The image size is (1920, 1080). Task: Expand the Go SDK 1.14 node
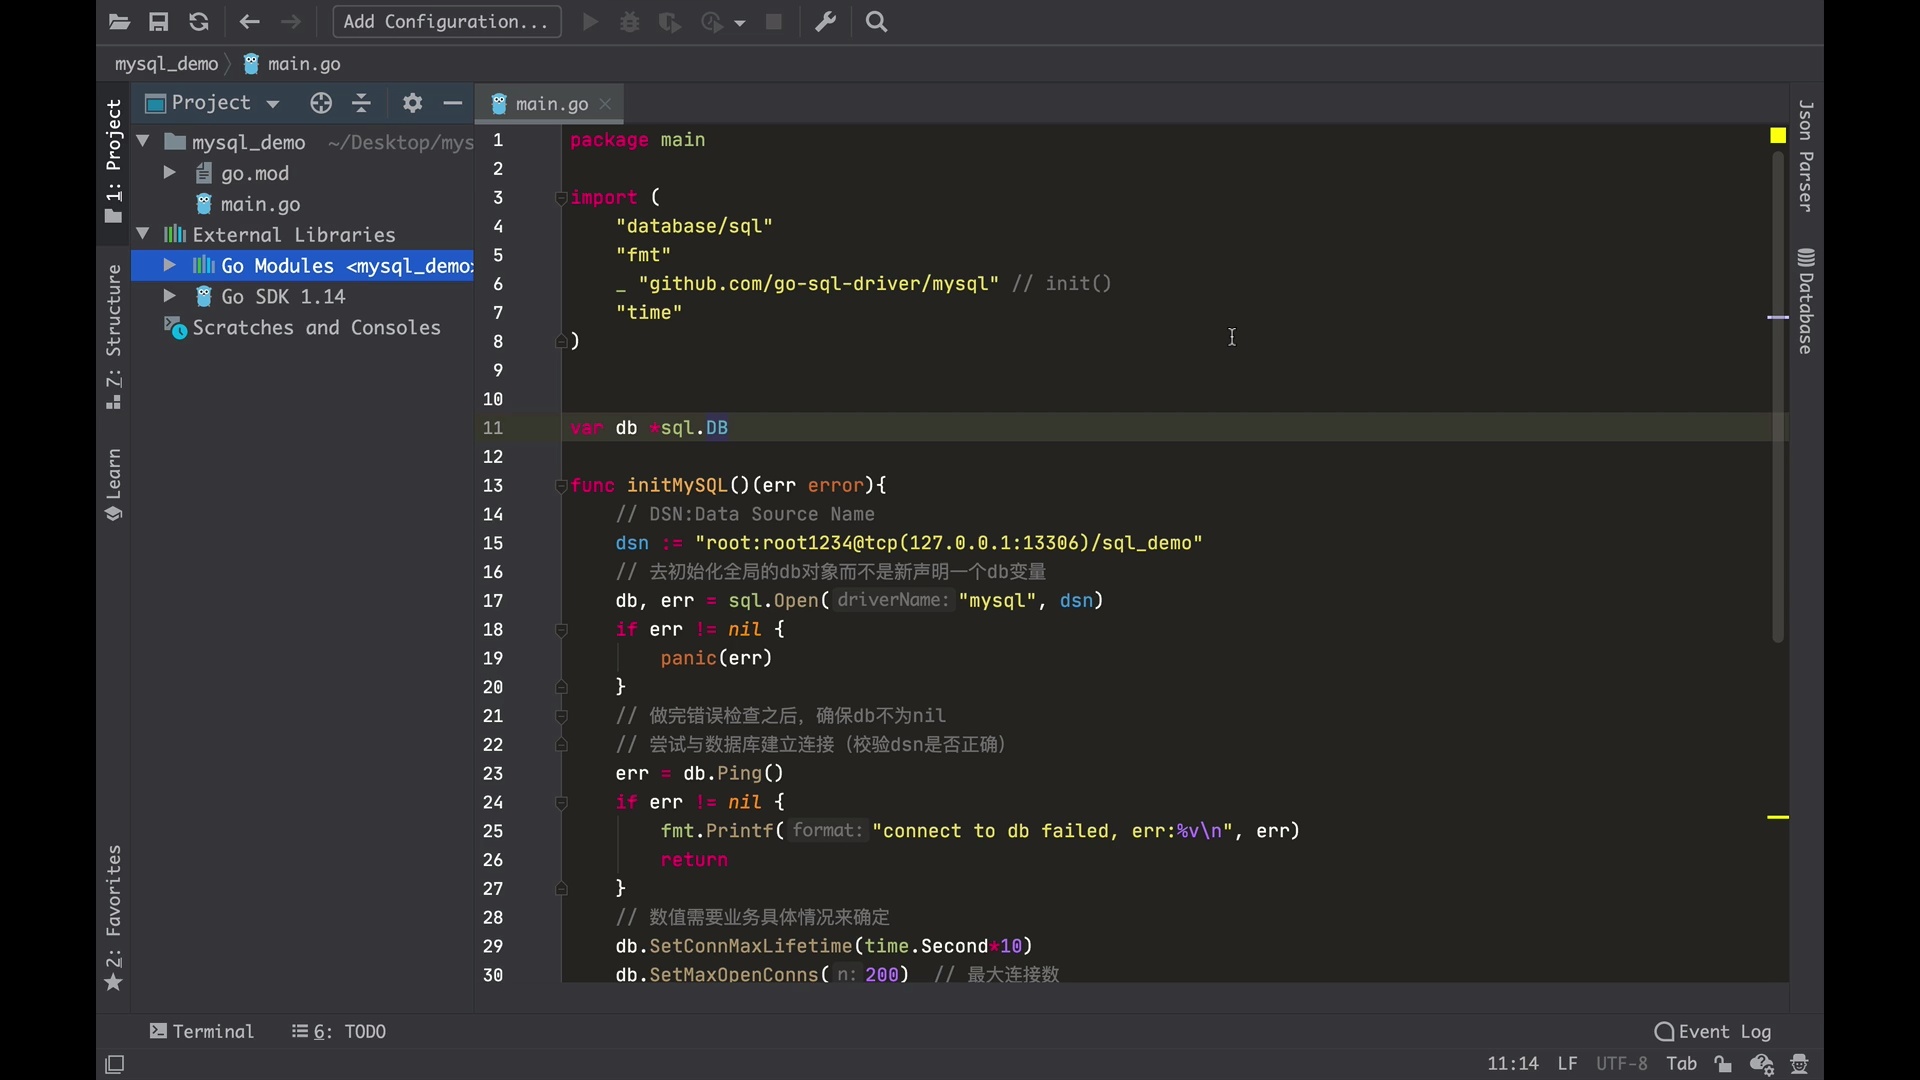point(169,296)
